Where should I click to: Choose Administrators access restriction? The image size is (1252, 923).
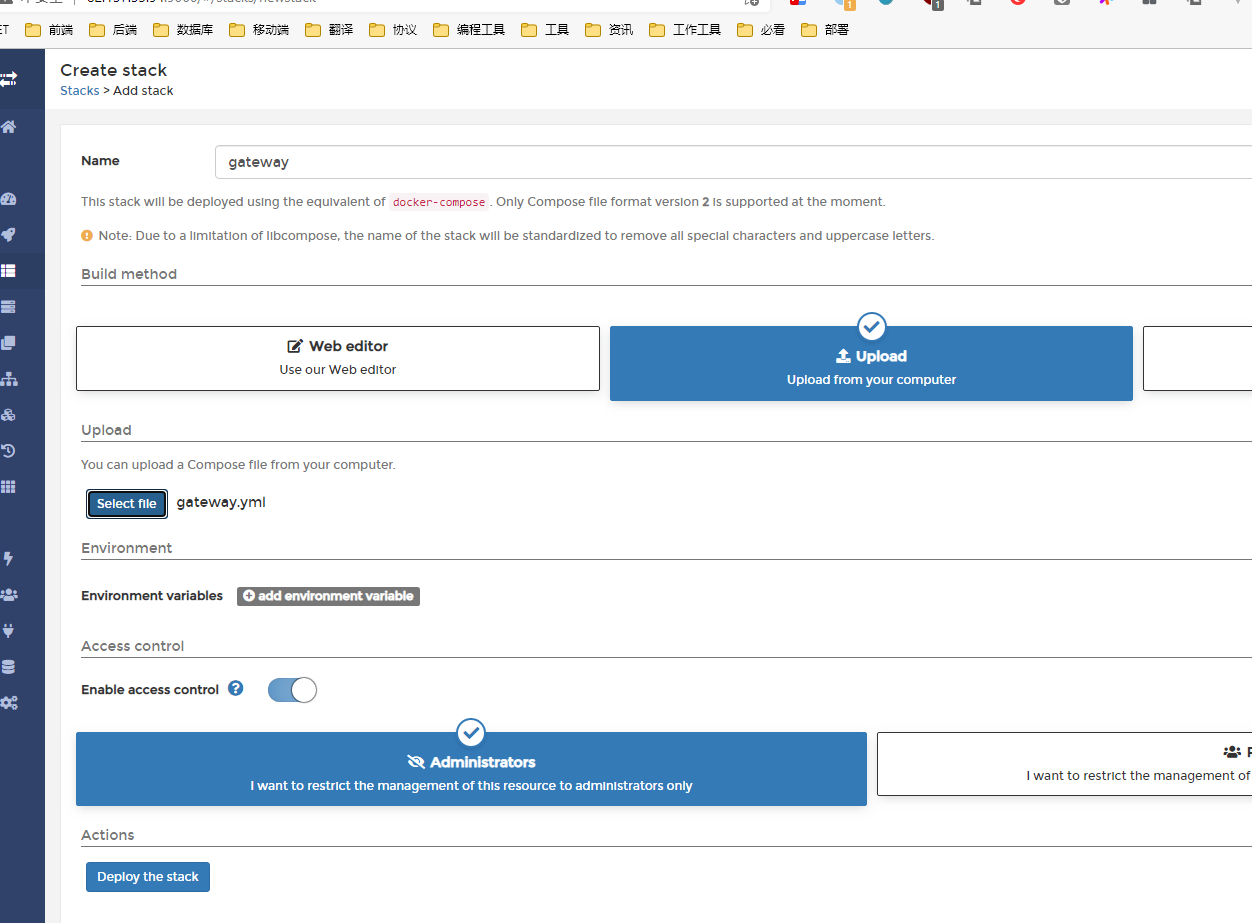[x=471, y=769]
